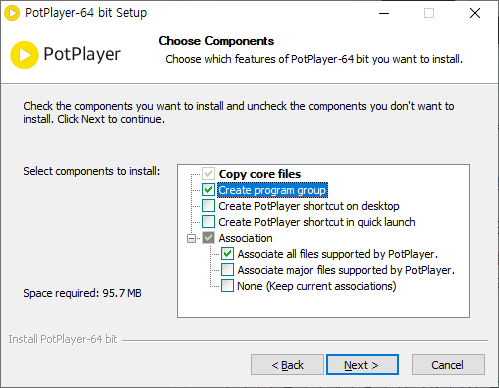
Task: Click the 'Space required: 95.7 MB' text
Action: [82, 293]
